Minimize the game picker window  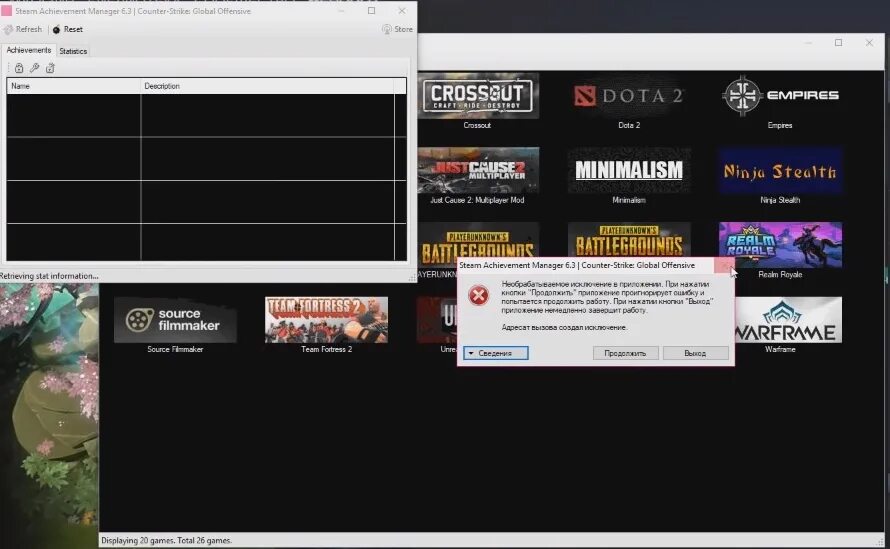pyautogui.click(x=808, y=43)
